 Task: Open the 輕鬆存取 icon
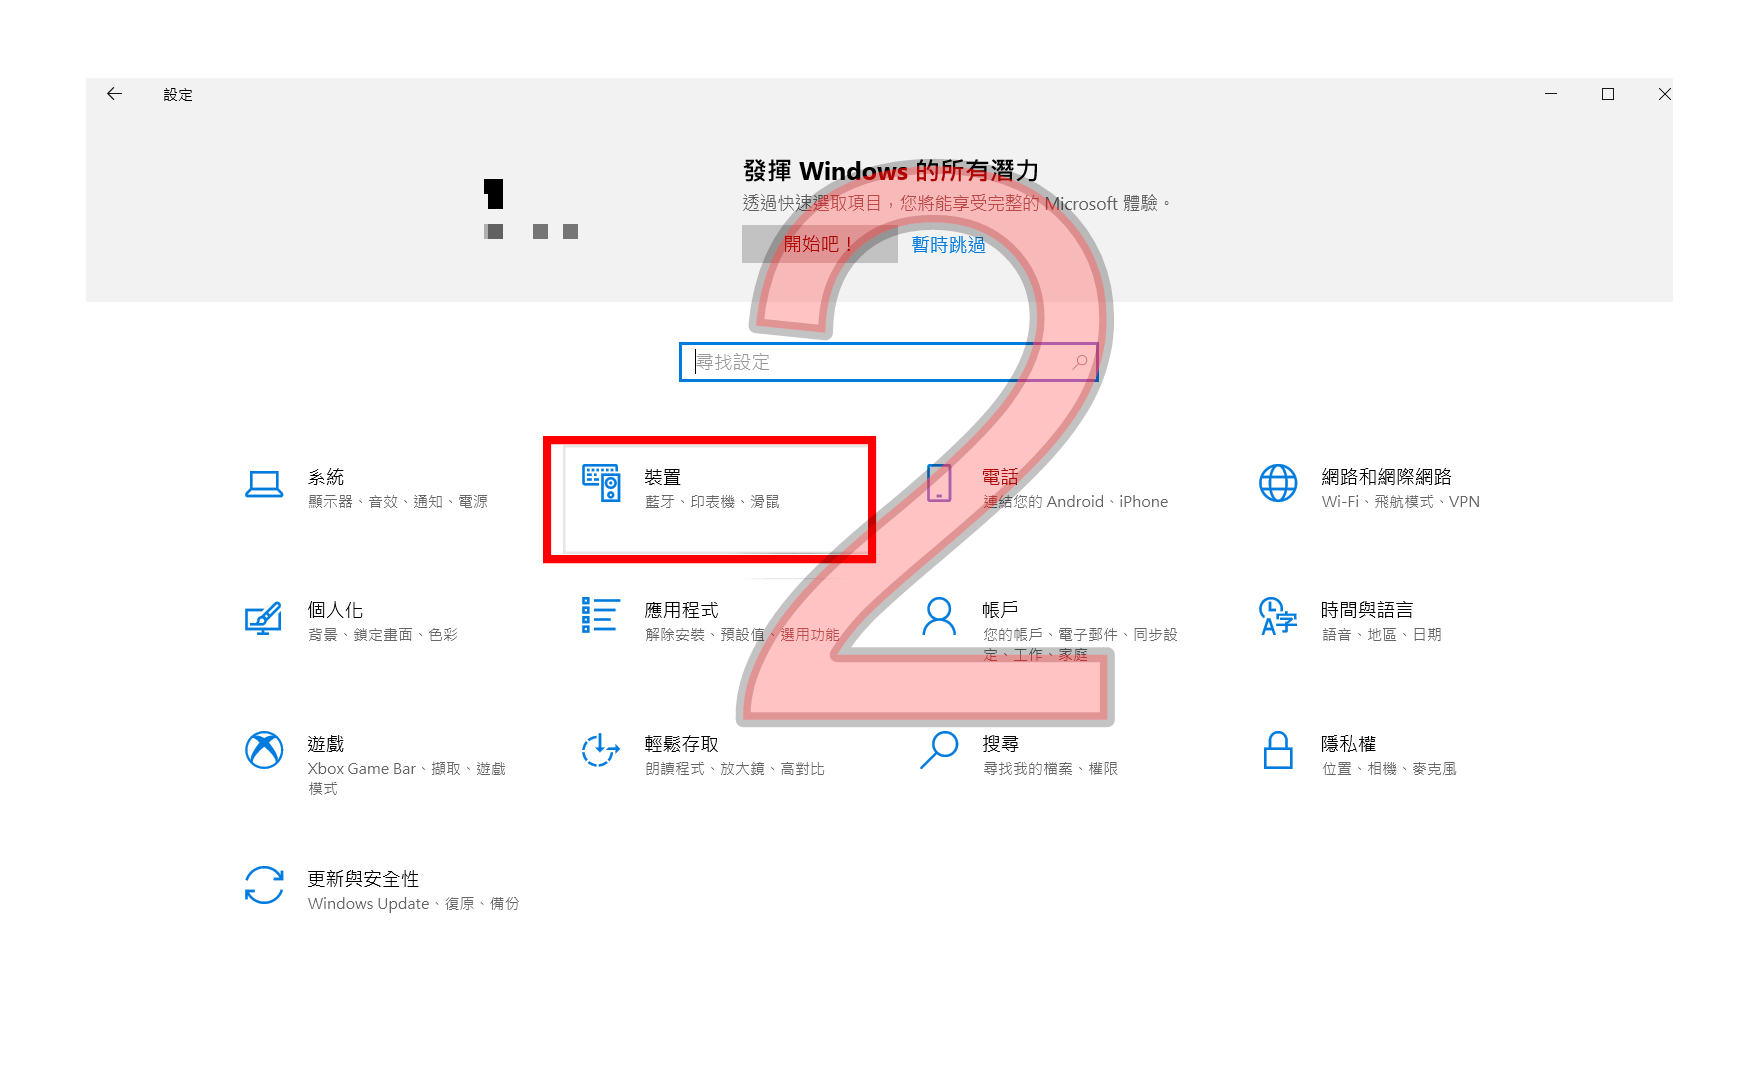[x=601, y=750]
